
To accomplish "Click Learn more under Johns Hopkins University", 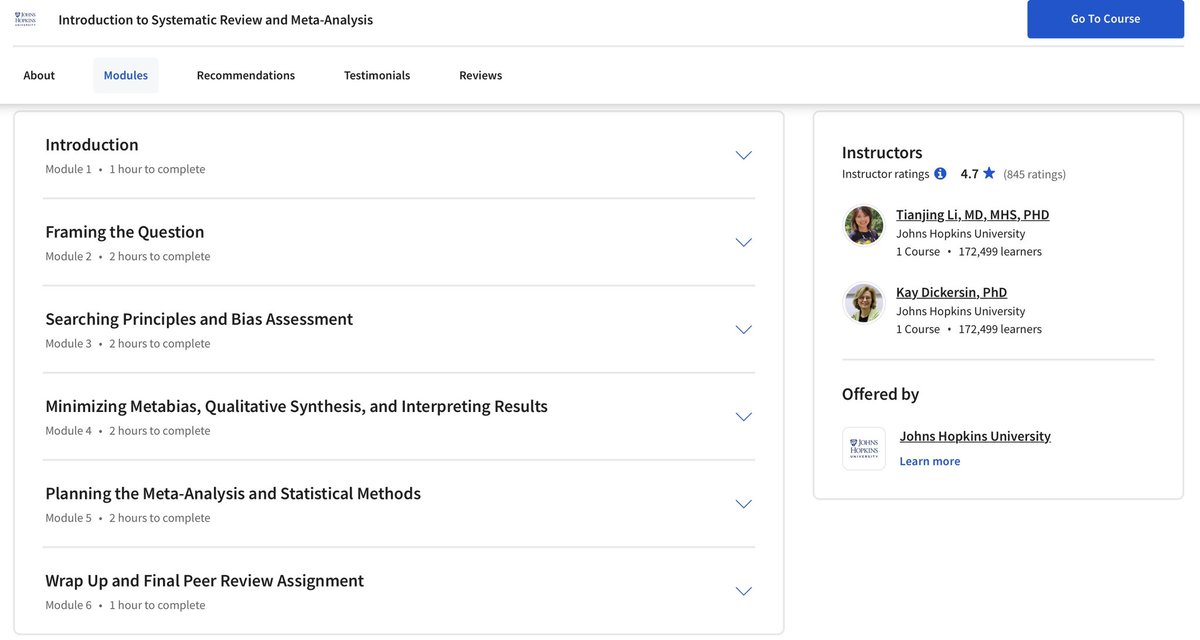I will pyautogui.click(x=930, y=461).
